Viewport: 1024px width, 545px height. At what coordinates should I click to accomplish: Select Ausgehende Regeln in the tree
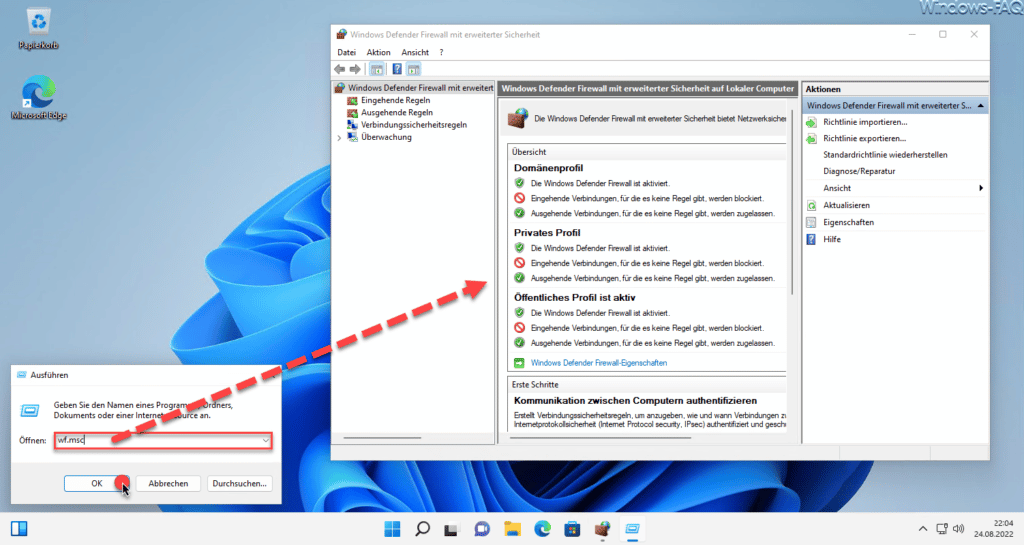(396, 112)
